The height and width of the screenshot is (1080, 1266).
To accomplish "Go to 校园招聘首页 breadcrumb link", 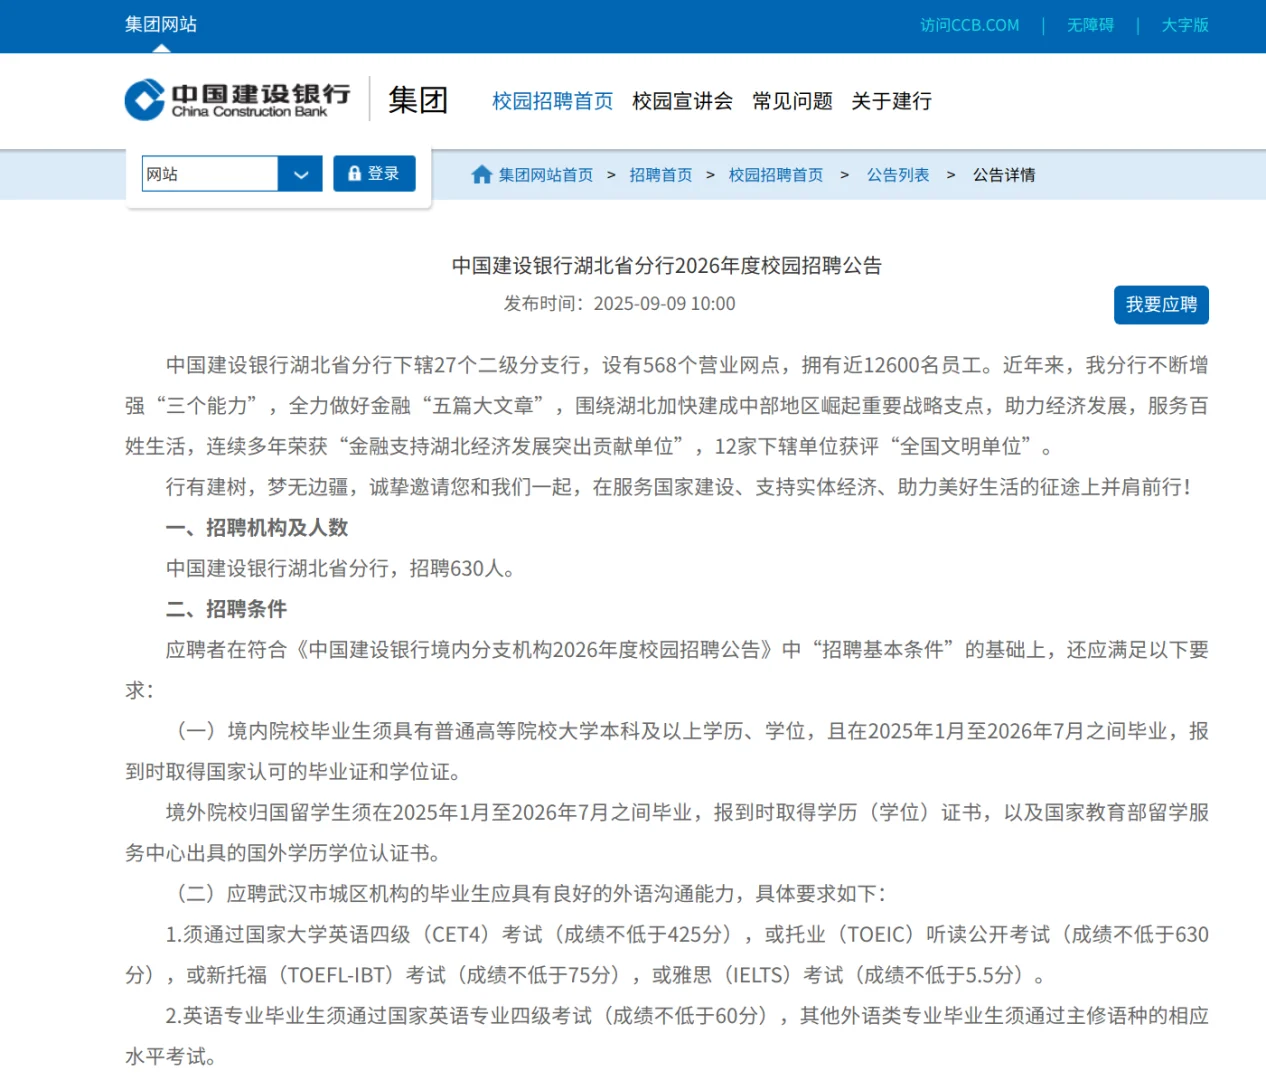I will [x=776, y=175].
